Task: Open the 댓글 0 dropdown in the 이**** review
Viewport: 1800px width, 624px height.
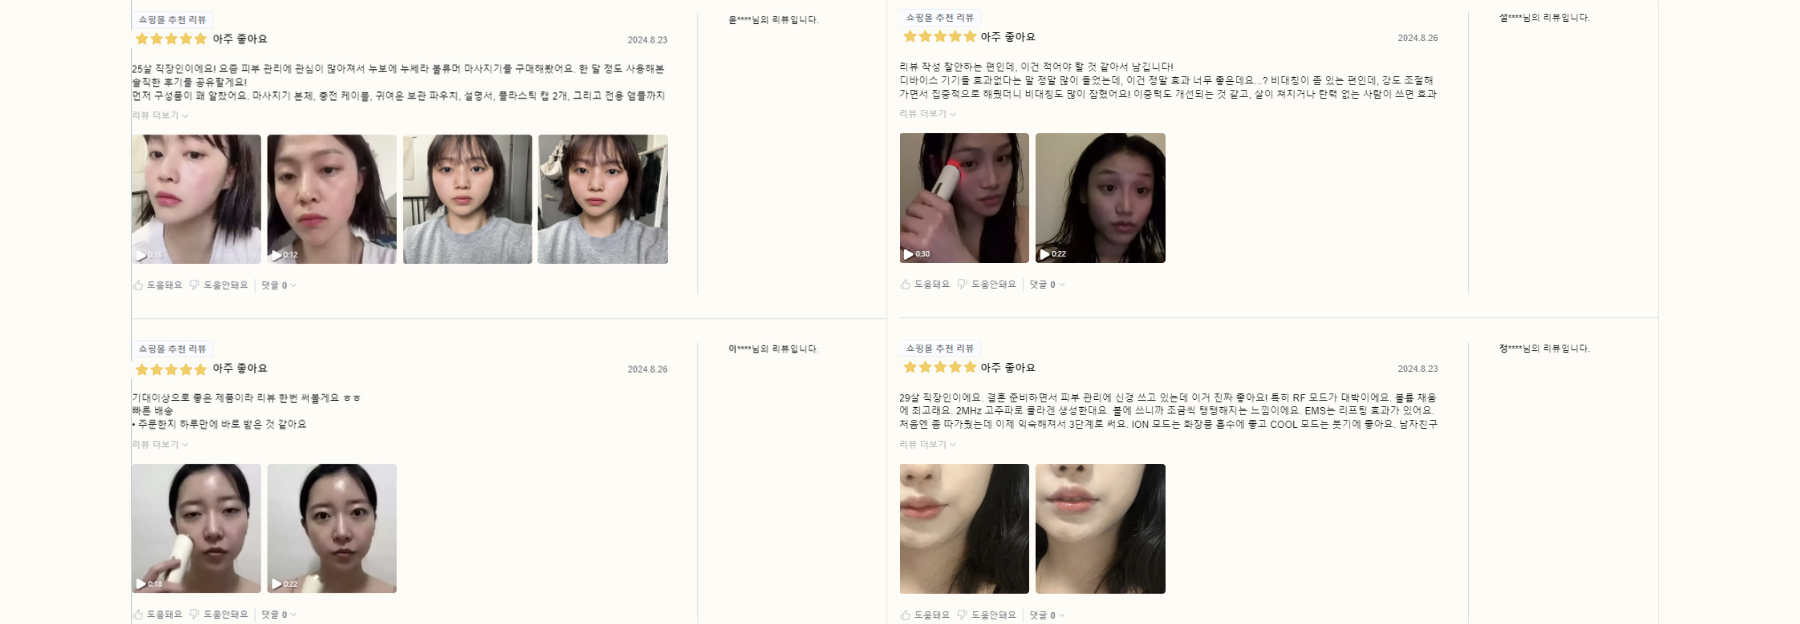Action: [279, 614]
